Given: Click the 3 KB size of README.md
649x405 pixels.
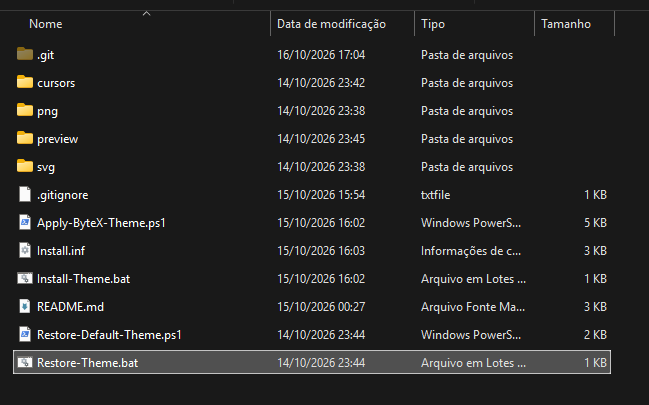Looking at the screenshot, I should (x=595, y=307).
